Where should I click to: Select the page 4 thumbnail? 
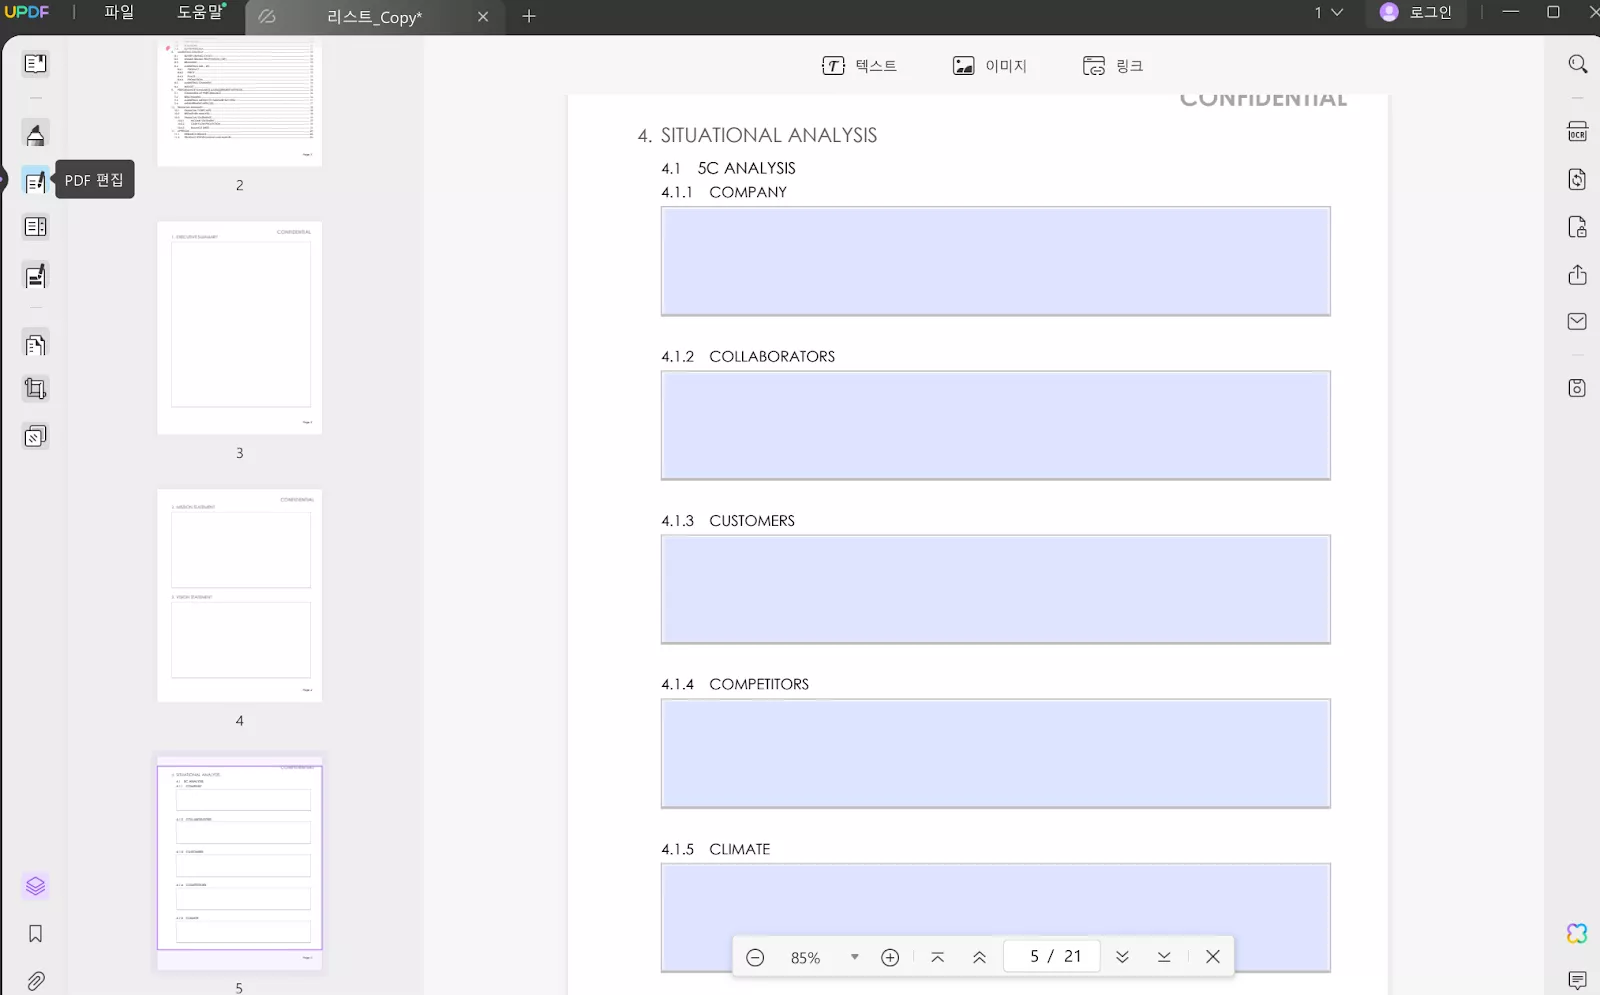[x=240, y=595]
